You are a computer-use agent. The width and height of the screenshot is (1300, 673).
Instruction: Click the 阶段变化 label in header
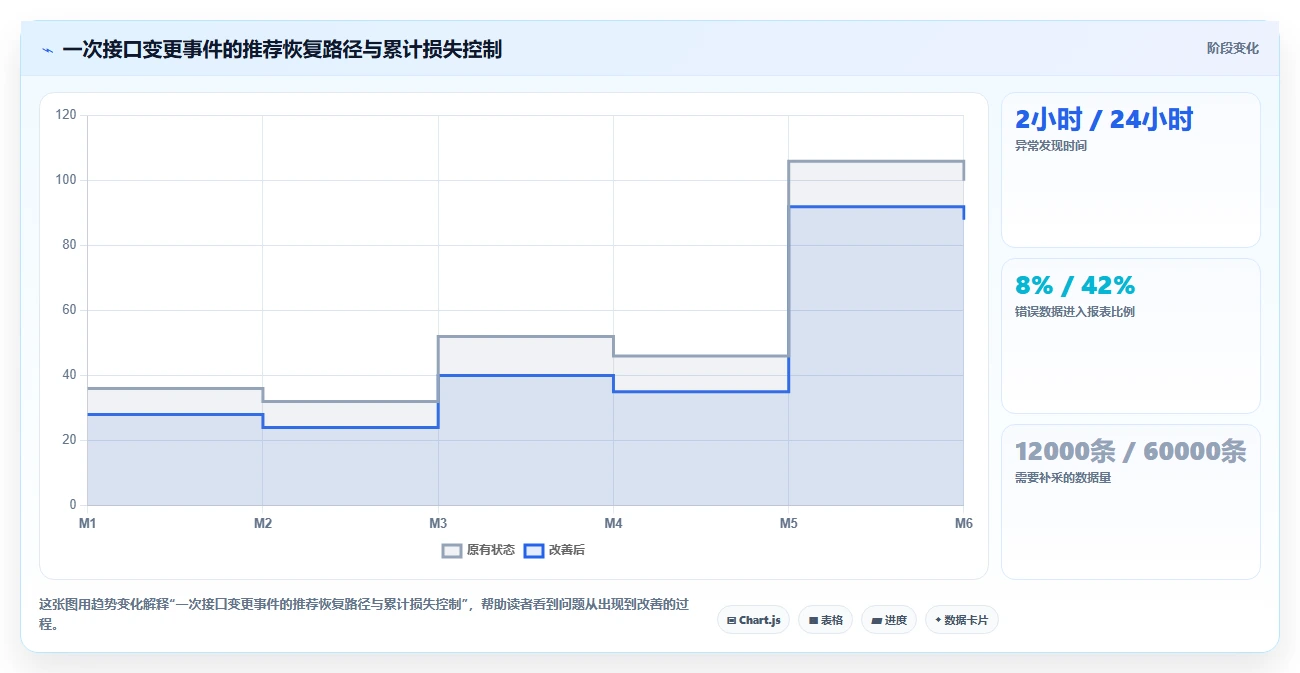[x=1232, y=48]
